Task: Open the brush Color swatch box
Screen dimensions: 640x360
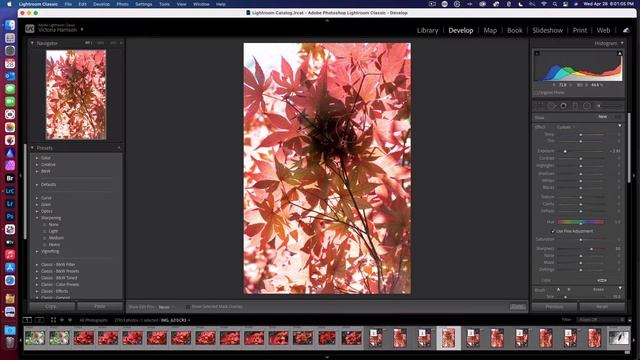Action: [602, 280]
